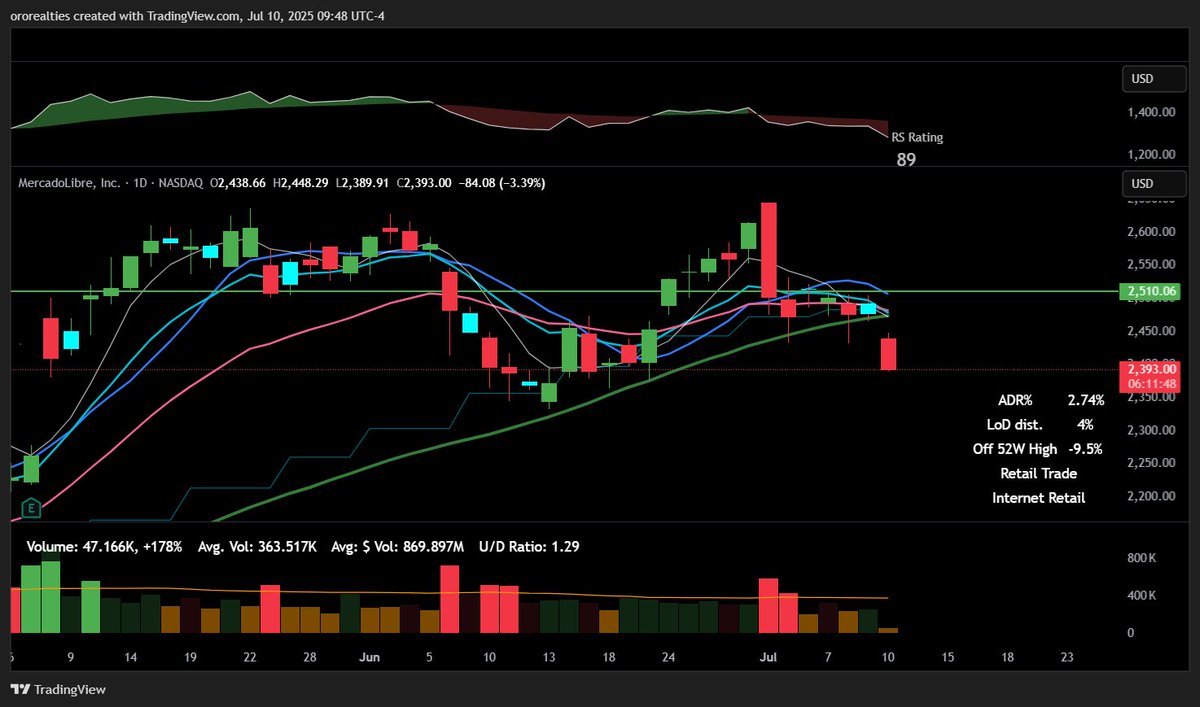The height and width of the screenshot is (707, 1200).
Task: Click the 14 date label on time axis
Action: point(129,658)
